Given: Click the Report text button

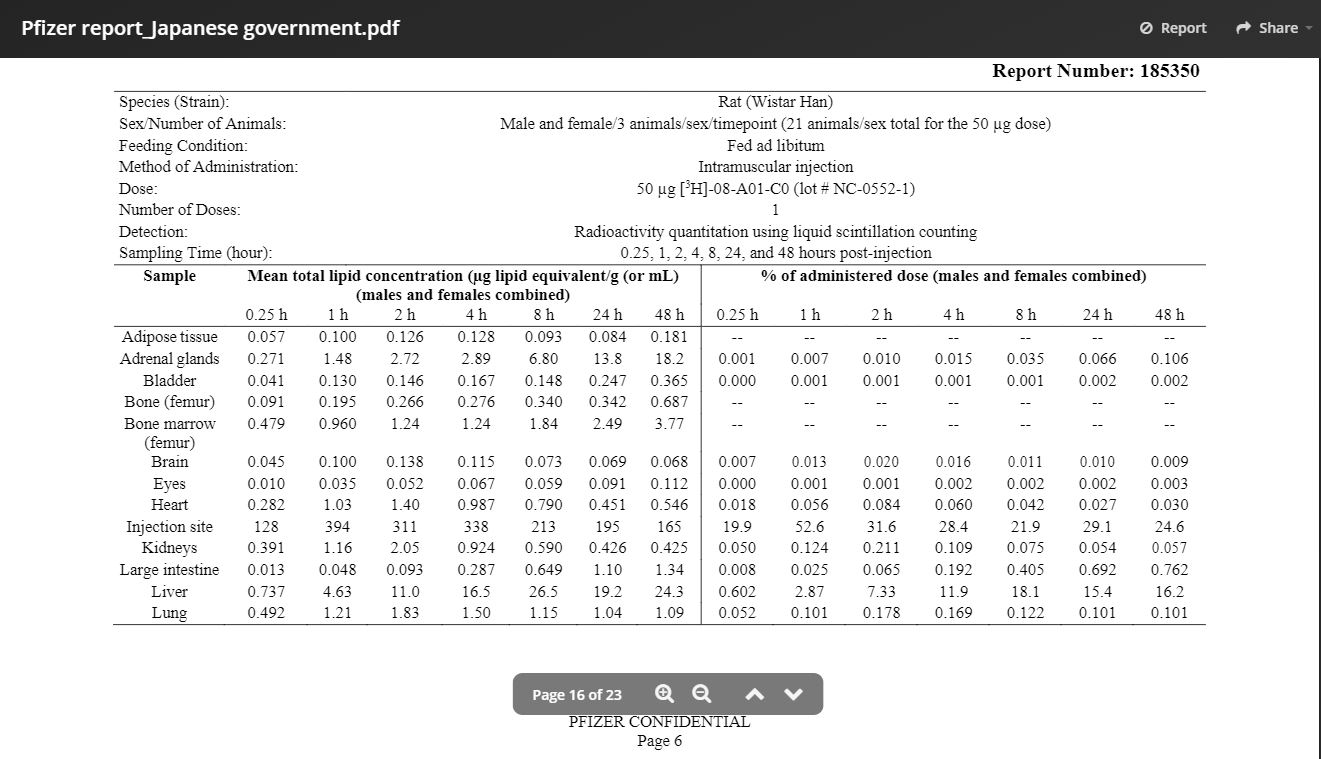Looking at the screenshot, I should (x=1183, y=28).
